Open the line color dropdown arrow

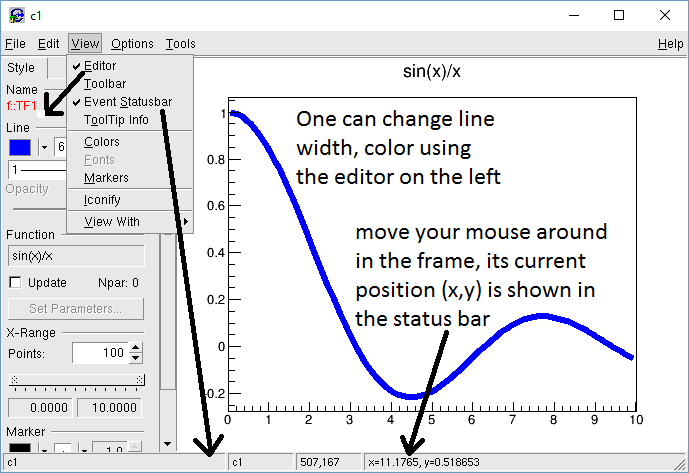44,147
